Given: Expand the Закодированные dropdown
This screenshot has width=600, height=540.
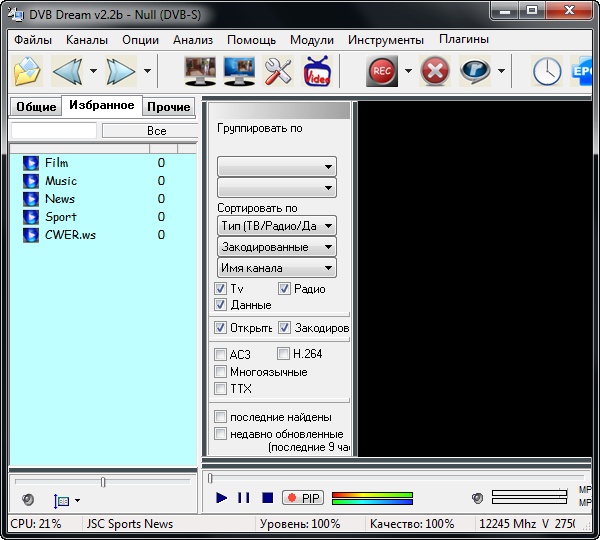Looking at the screenshot, I should click(x=277, y=247).
